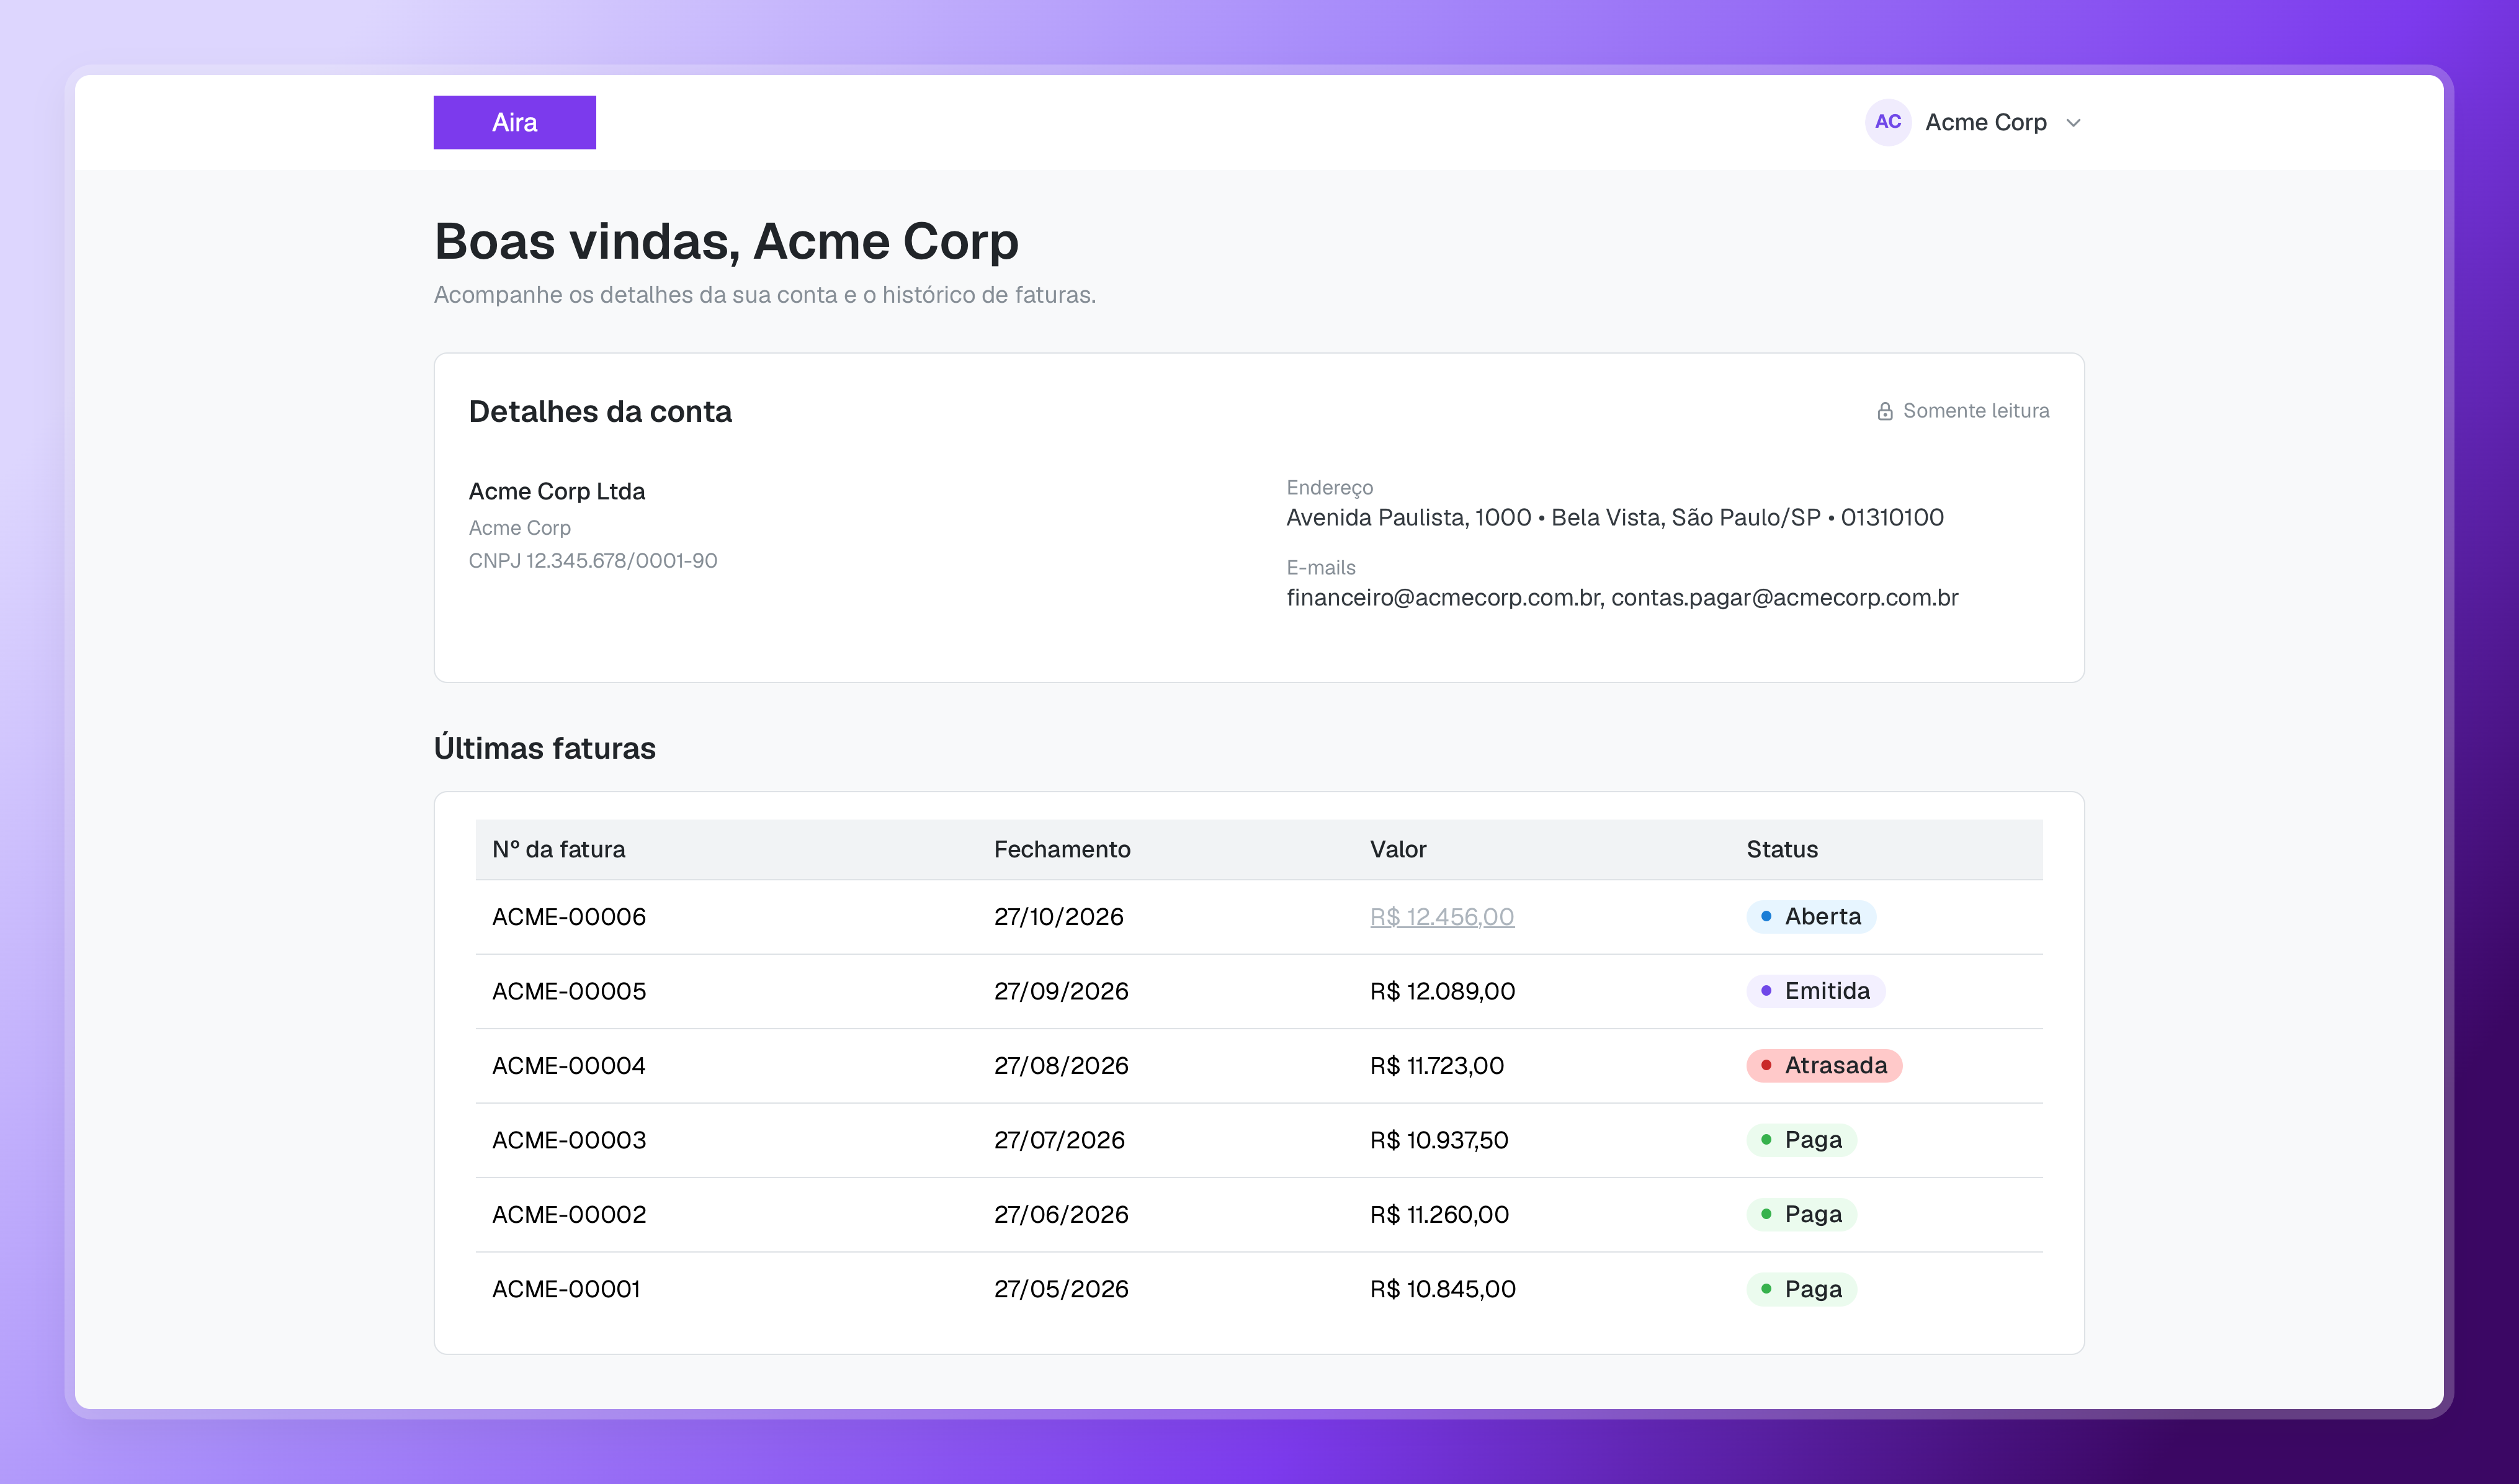Click the Atrasada status badge
The width and height of the screenshot is (2519, 1484).
[x=1824, y=1065]
